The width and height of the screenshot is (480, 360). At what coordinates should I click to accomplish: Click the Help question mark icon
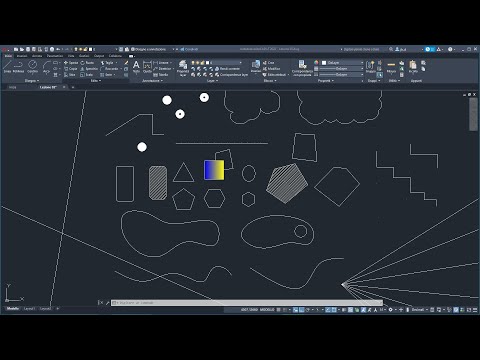click(x=450, y=49)
